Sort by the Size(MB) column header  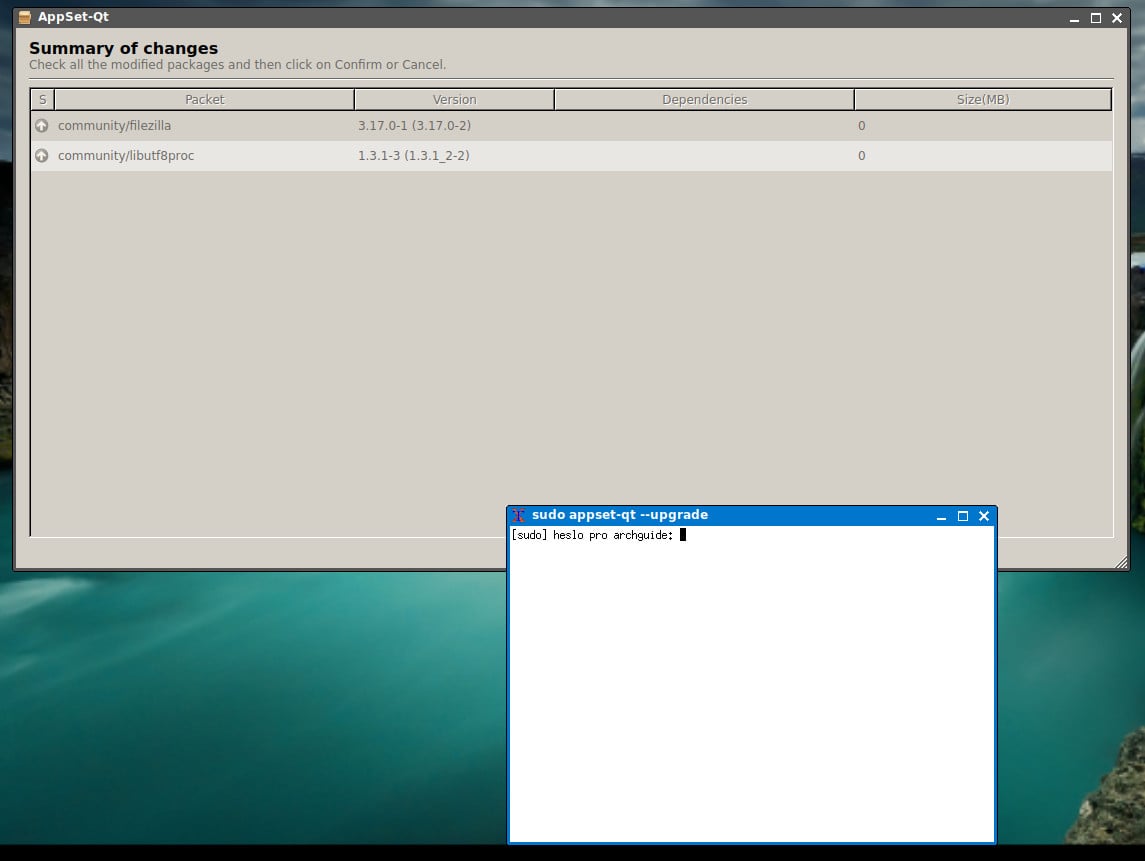tap(983, 99)
